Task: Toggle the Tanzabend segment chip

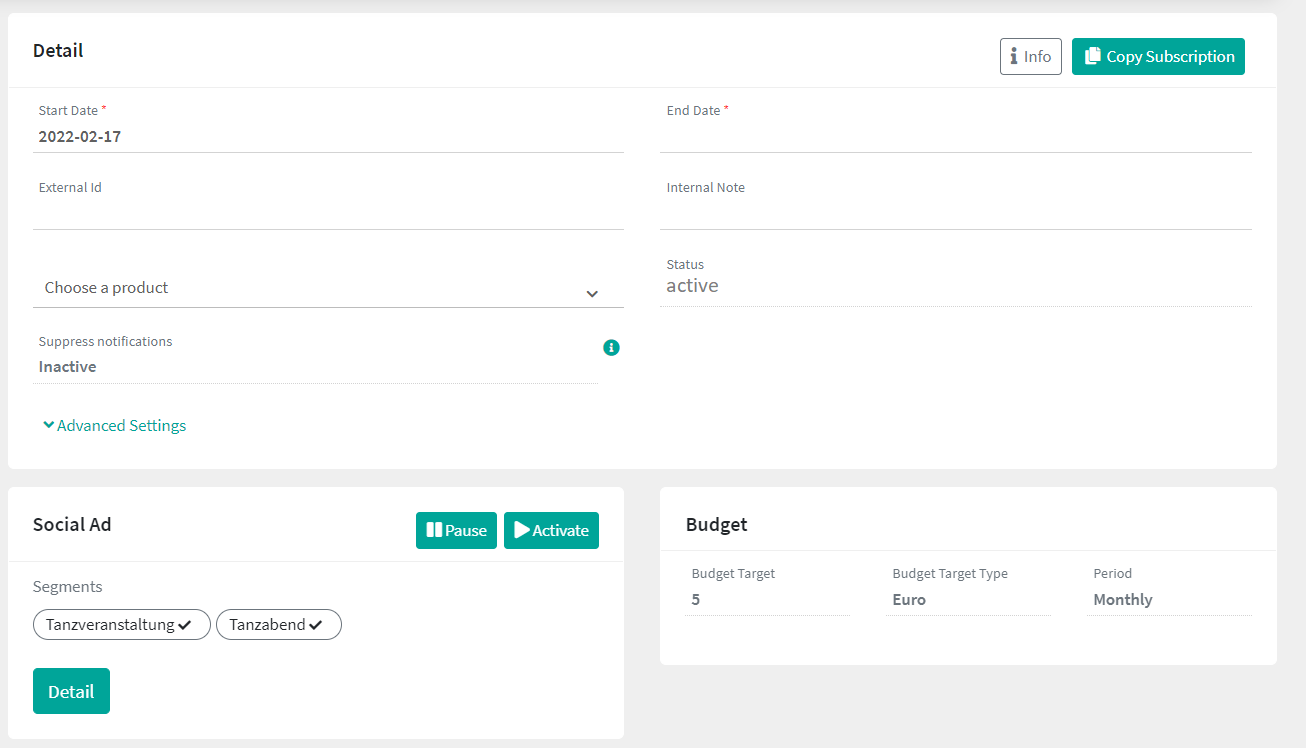Action: point(278,625)
